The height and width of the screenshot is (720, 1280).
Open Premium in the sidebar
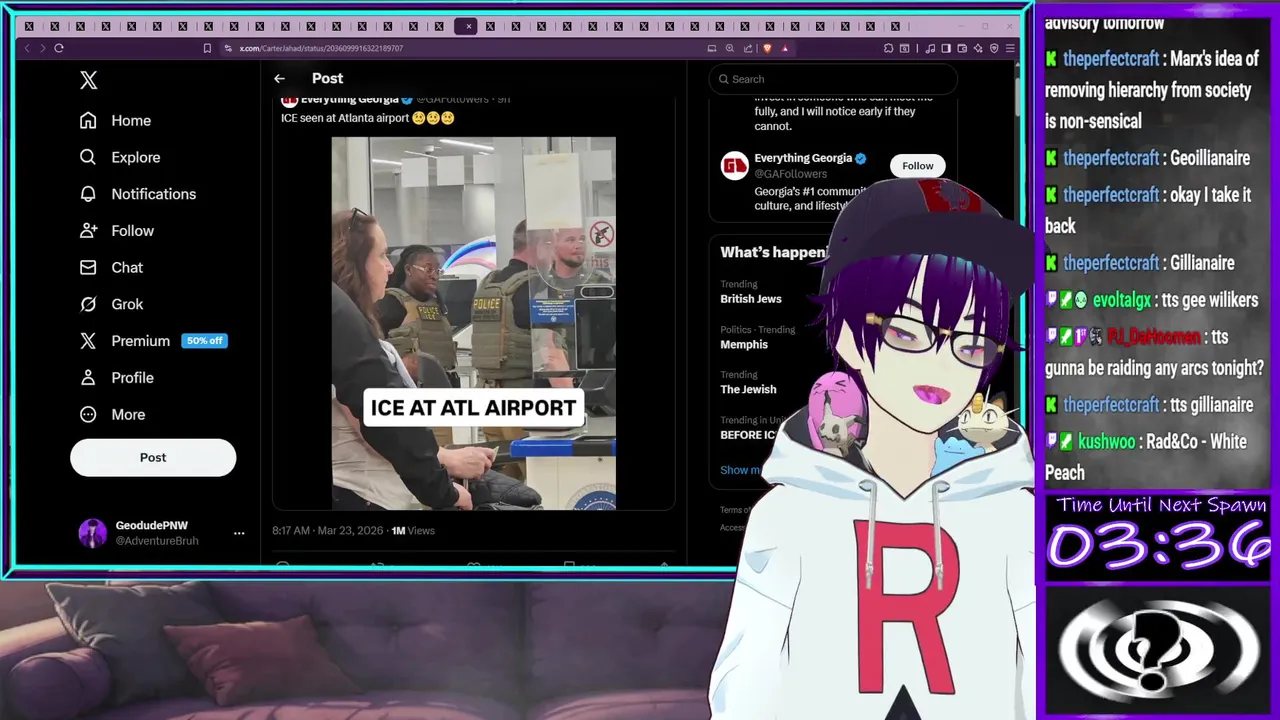click(x=125, y=341)
